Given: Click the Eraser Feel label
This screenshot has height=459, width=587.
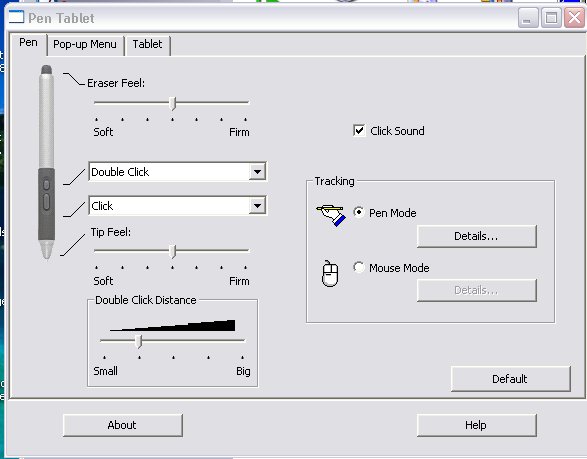Looking at the screenshot, I should tap(116, 83).
